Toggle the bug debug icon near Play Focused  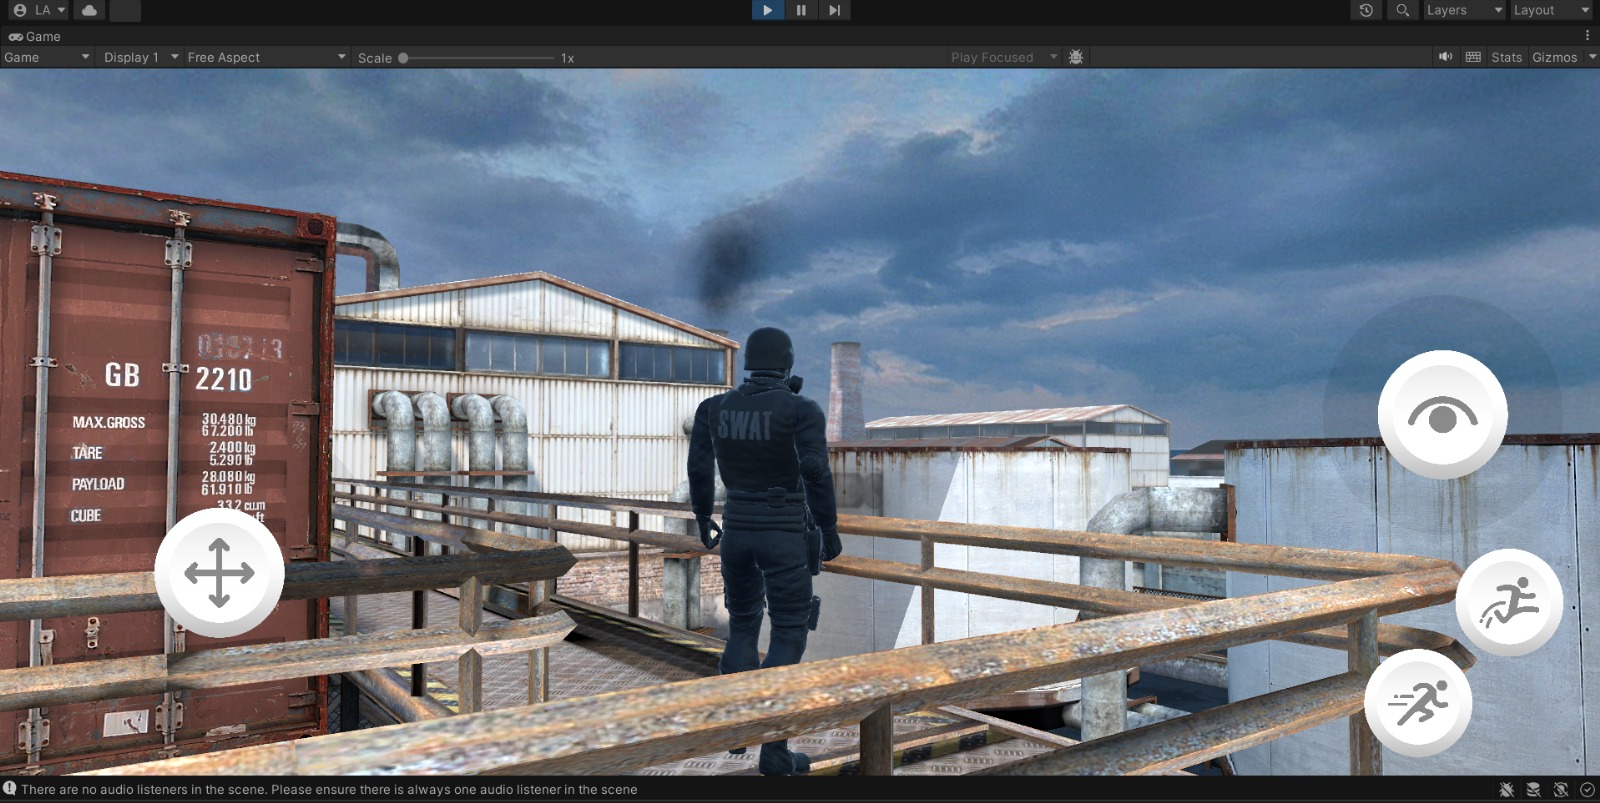pos(1076,57)
